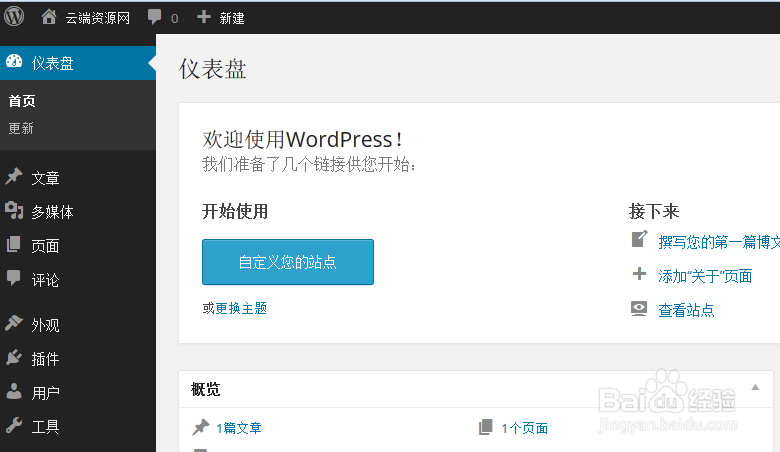This screenshot has width=780, height=452.
Task: Click the edit icon beside 撰写您的第一篇博文
Action: coord(639,239)
